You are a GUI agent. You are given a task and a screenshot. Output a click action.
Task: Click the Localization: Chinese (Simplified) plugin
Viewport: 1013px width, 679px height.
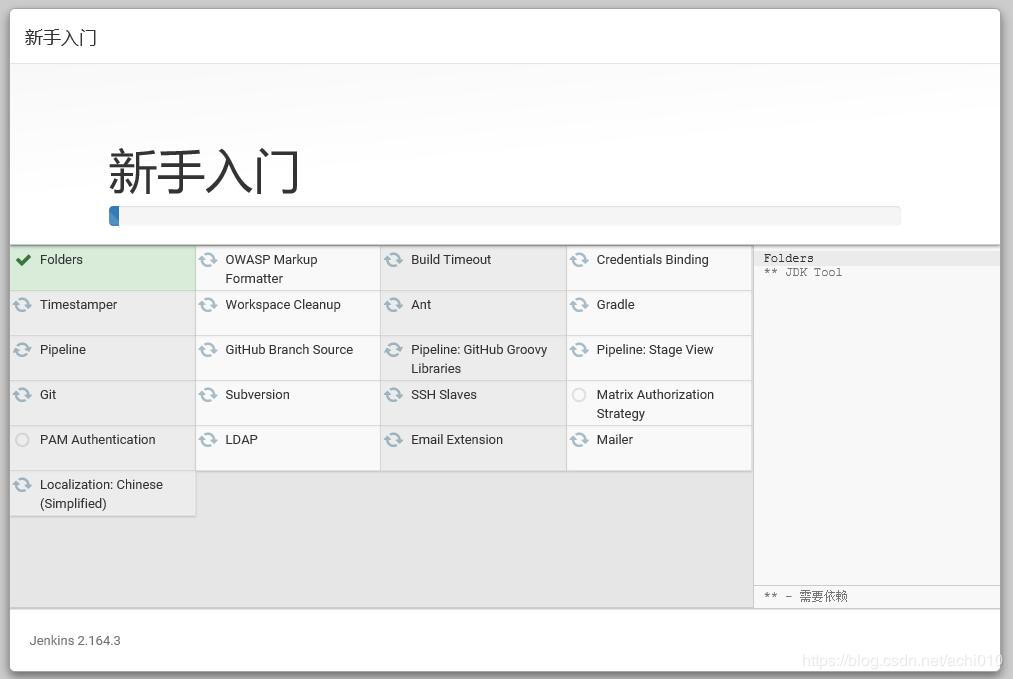(101, 494)
